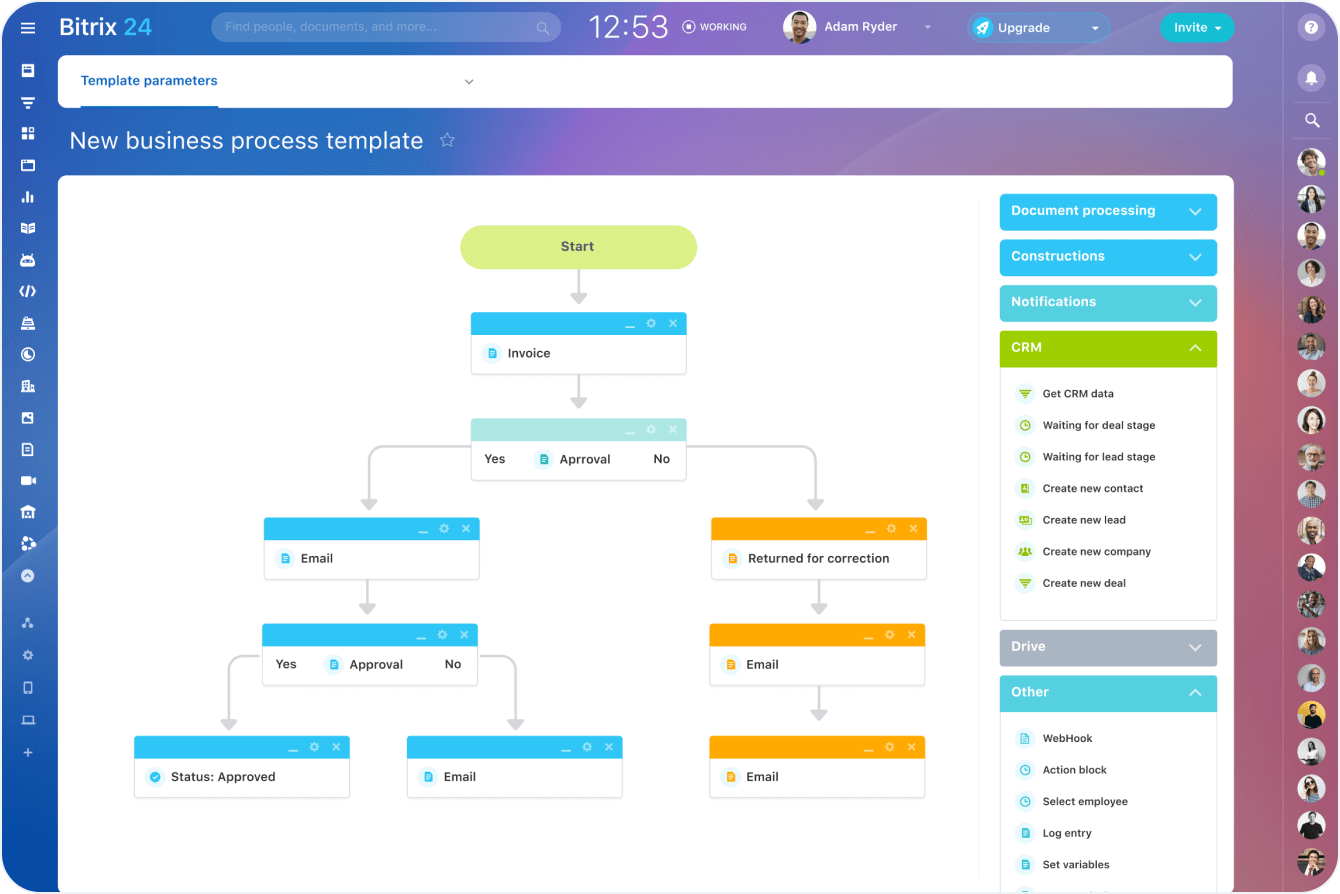Open the hamburger menu next to the Bitrix 24 logo
This screenshot has height=894, width=1340.
pyautogui.click(x=28, y=28)
